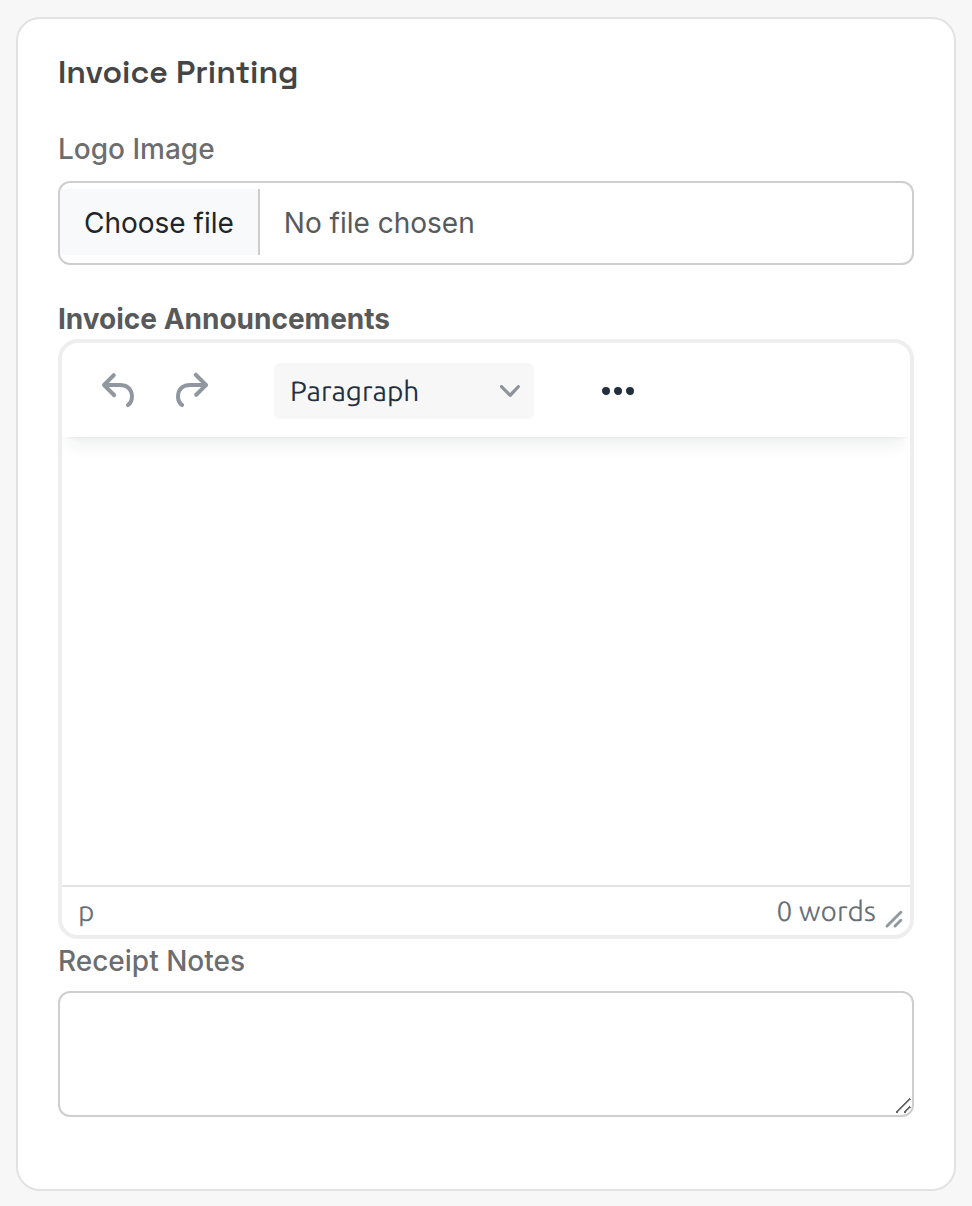Click the Logo Image label
The width and height of the screenshot is (972, 1206).
136,149
